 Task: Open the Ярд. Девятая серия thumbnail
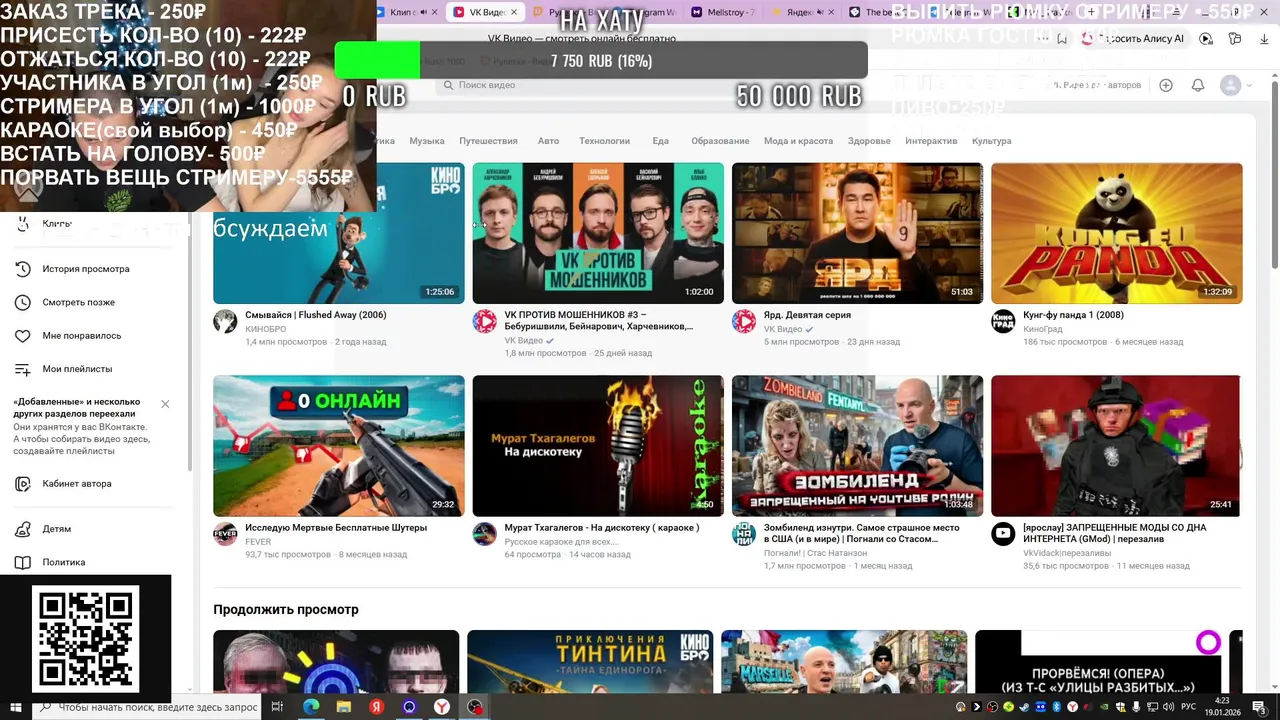[857, 233]
